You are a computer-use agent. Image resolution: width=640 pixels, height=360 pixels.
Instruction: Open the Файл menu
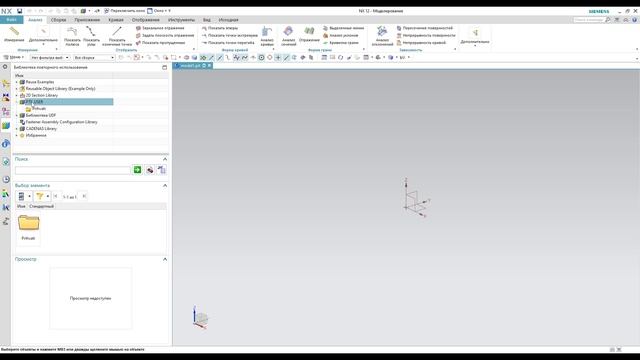(x=11, y=20)
